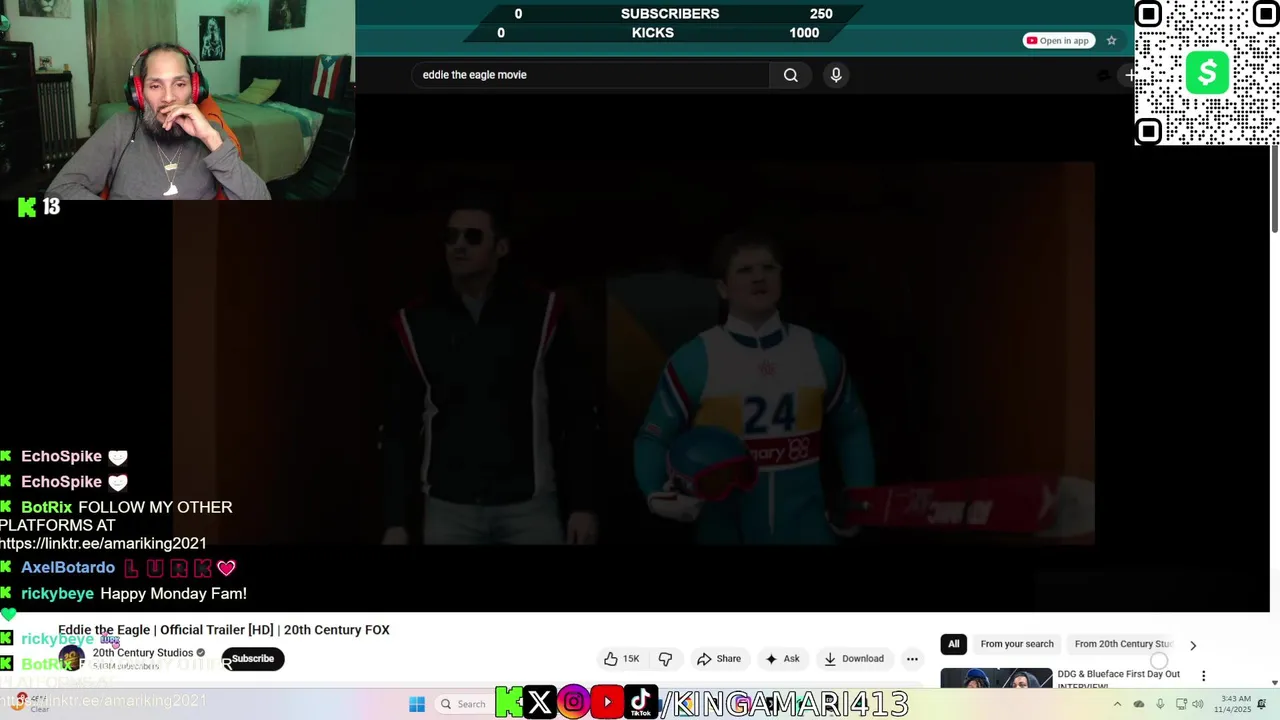Open the Windows taskbar Search box
The width and height of the screenshot is (1280, 720).
pyautogui.click(x=465, y=704)
